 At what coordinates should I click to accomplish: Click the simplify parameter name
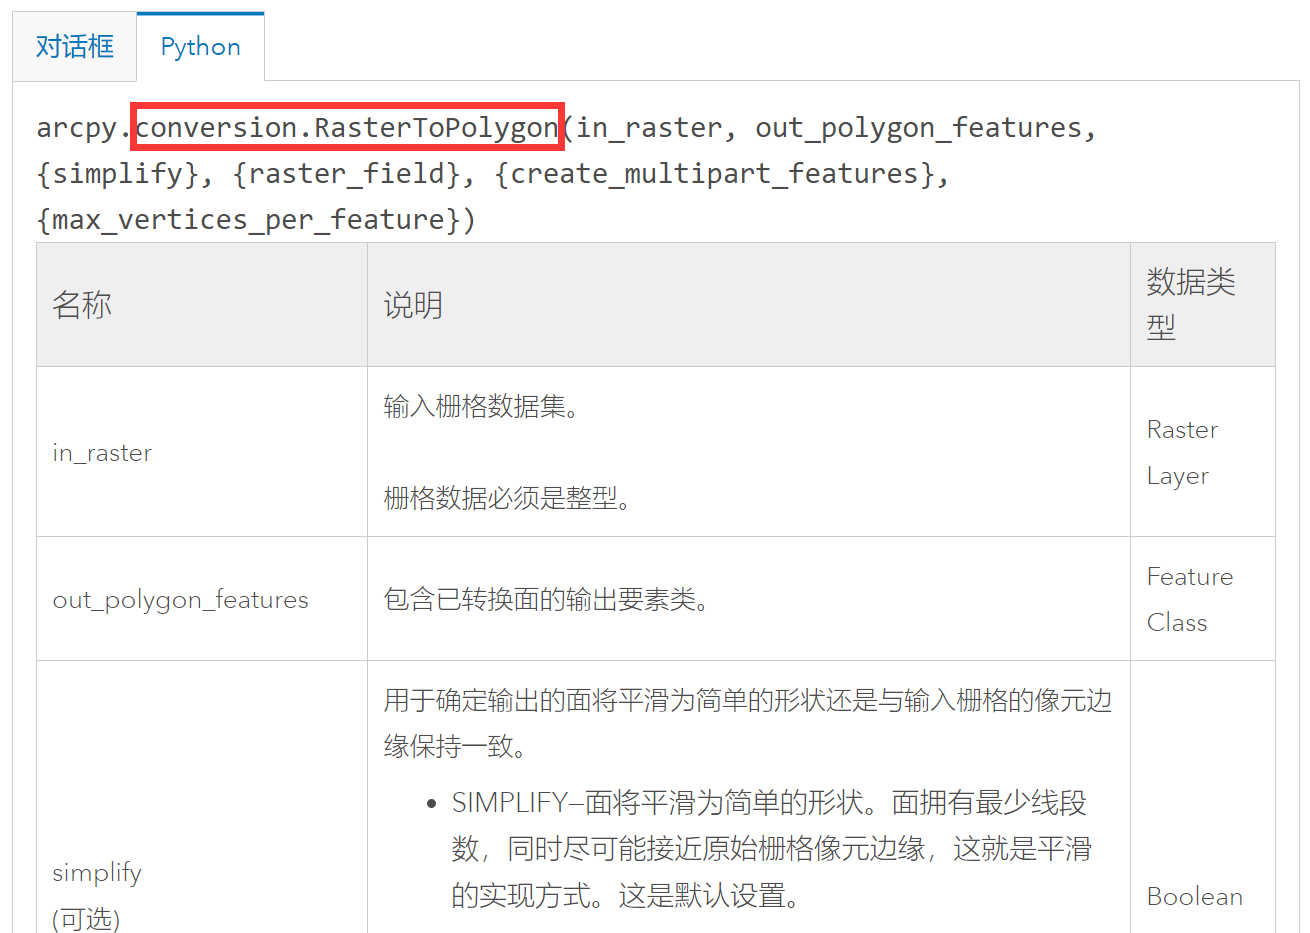pyautogui.click(x=97, y=872)
